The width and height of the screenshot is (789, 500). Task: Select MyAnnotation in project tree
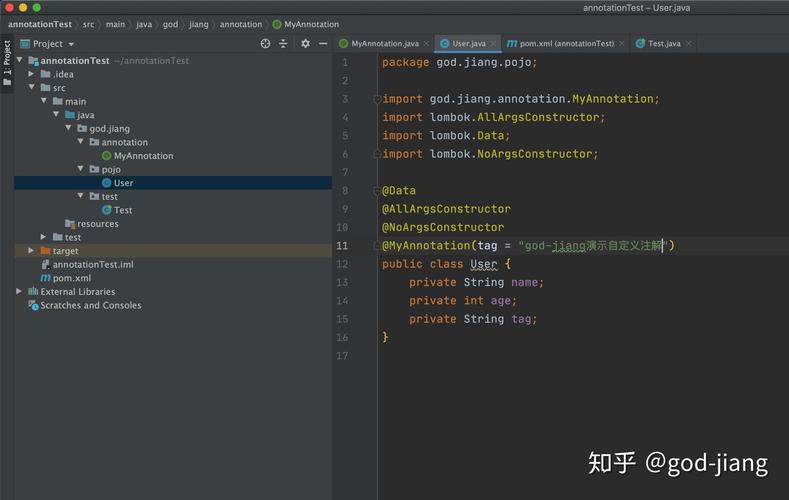pyautogui.click(x=143, y=156)
